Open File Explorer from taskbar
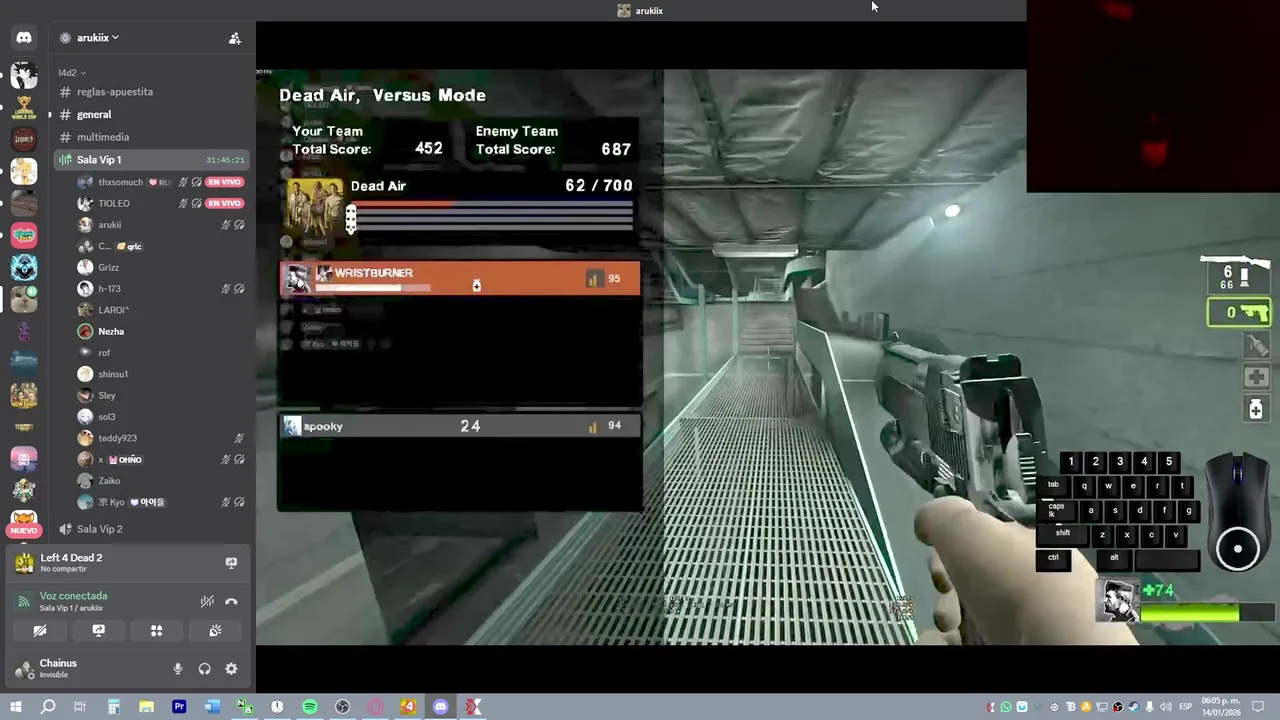The image size is (1280, 720). (x=146, y=707)
